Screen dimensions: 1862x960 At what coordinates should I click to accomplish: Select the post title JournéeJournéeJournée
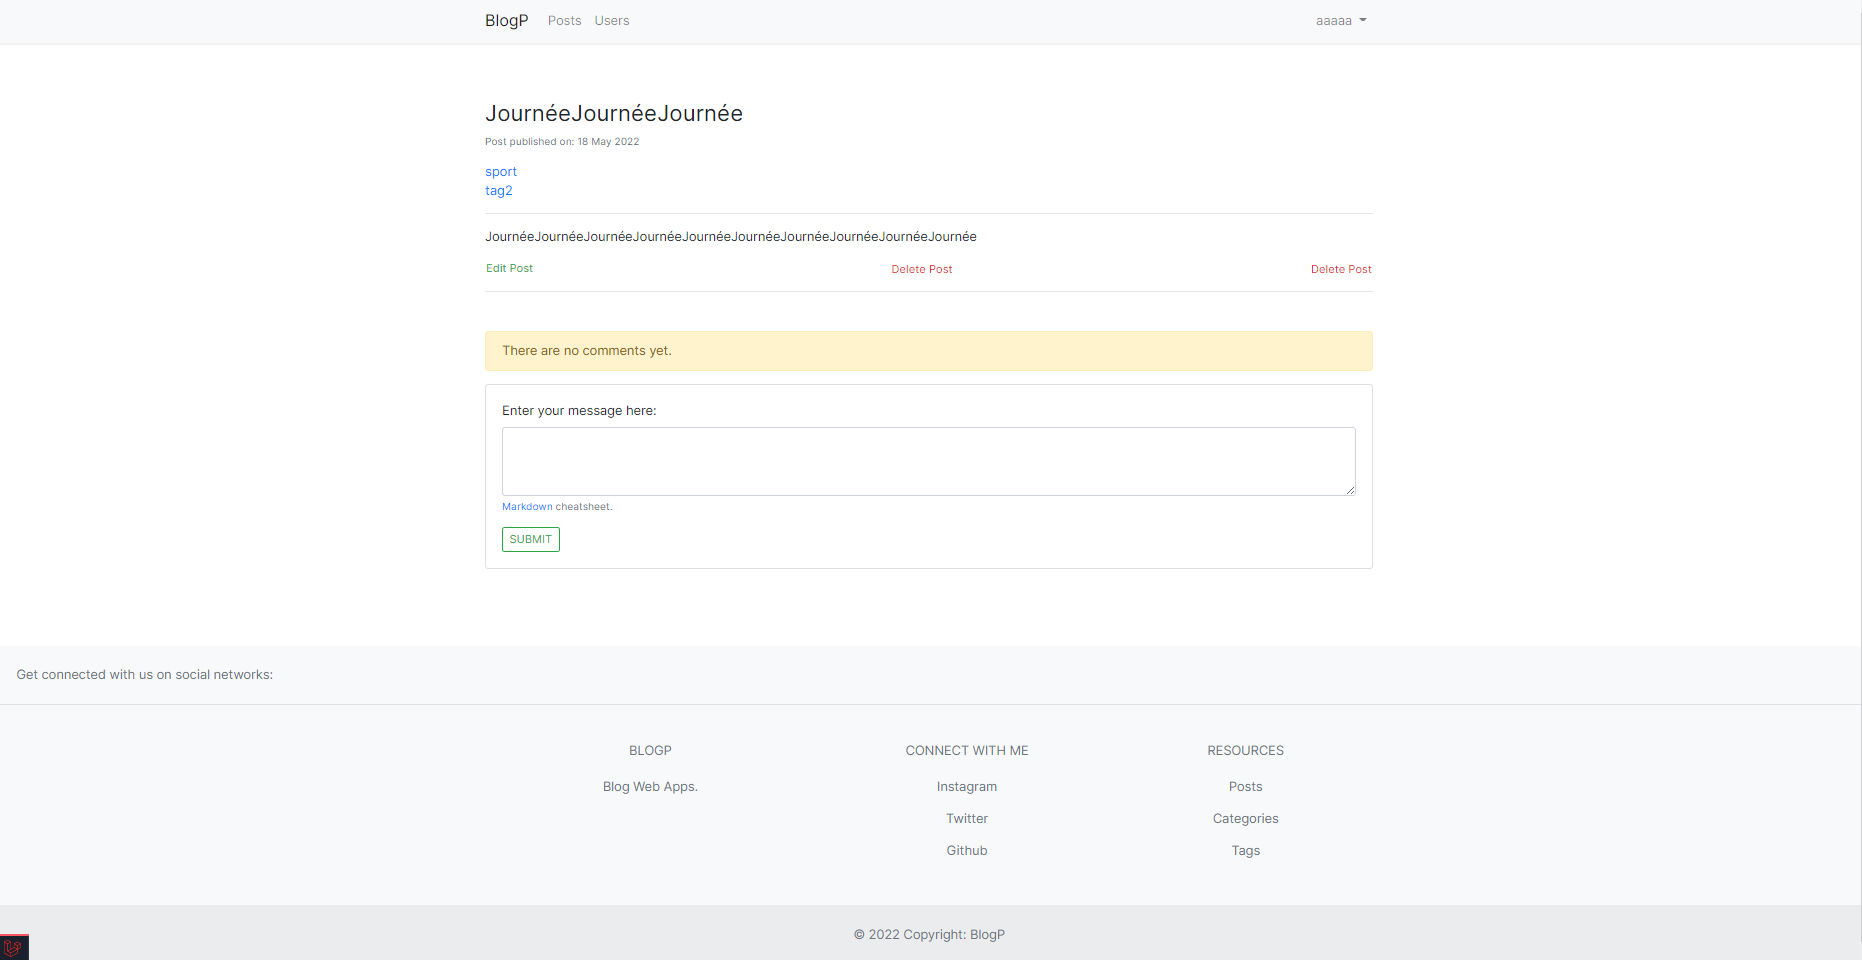(x=613, y=113)
